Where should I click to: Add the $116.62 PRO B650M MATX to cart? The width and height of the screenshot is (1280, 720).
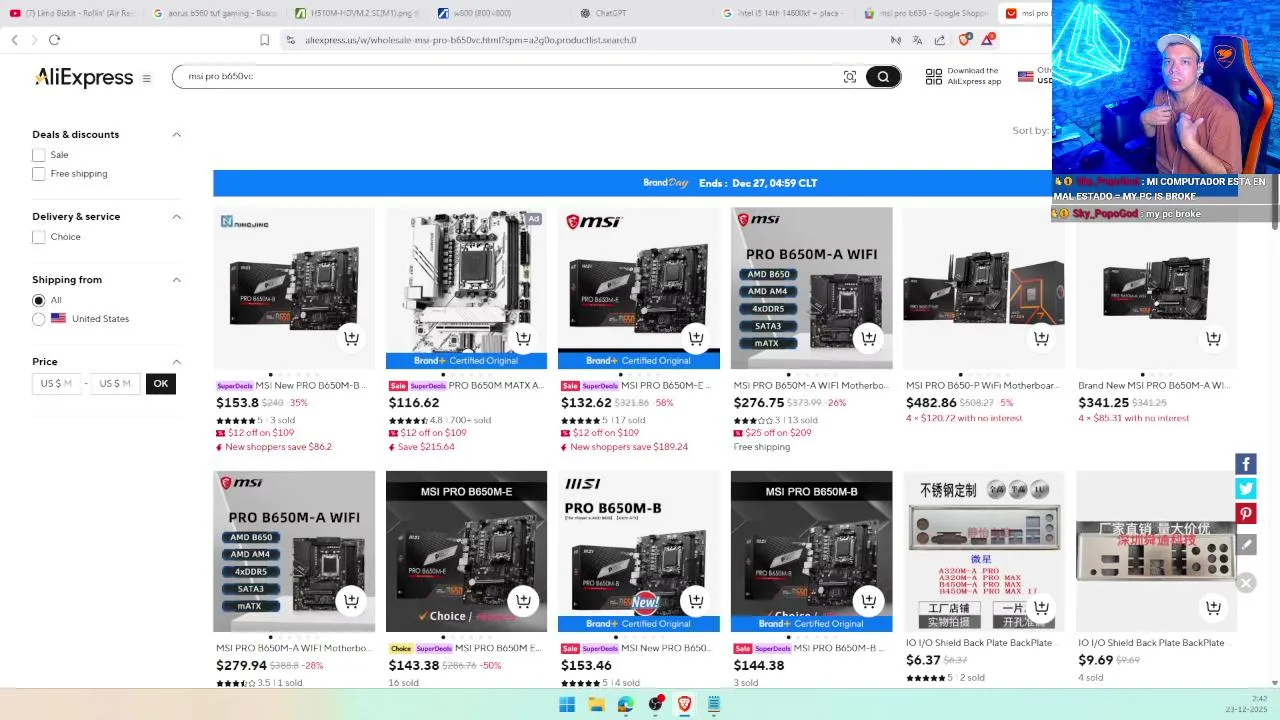pyautogui.click(x=523, y=338)
